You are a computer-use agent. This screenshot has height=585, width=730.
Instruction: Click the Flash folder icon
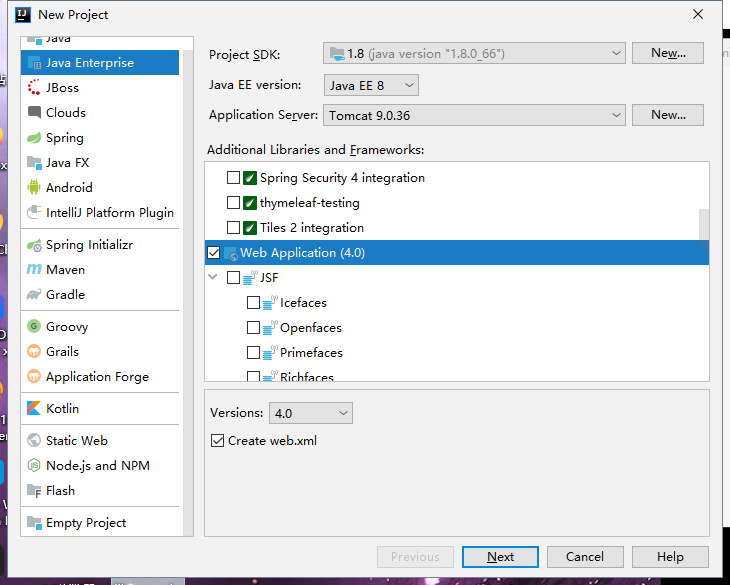tap(34, 491)
